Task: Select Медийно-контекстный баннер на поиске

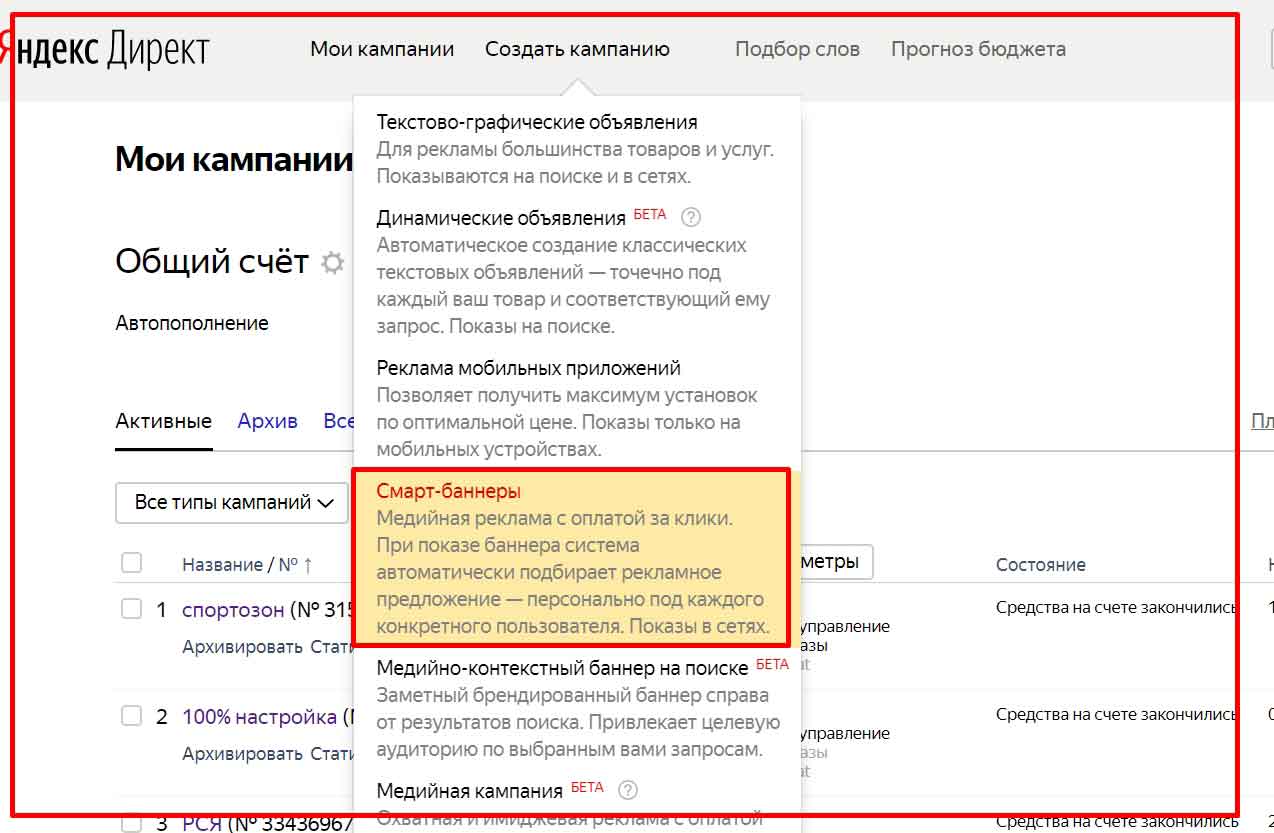Action: pos(562,667)
